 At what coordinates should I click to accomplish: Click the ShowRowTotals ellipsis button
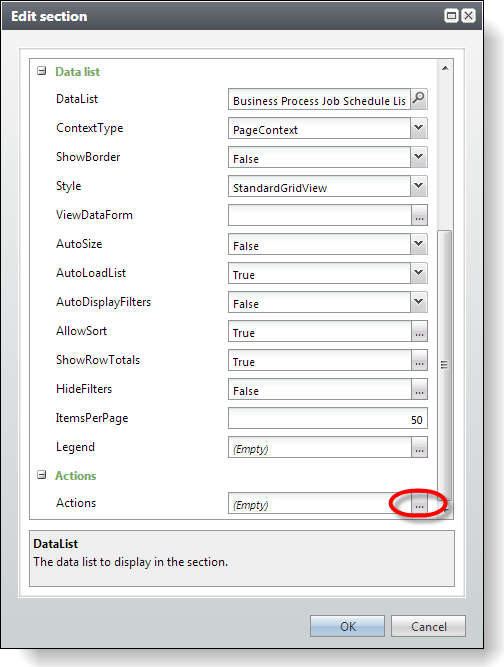coord(419,360)
